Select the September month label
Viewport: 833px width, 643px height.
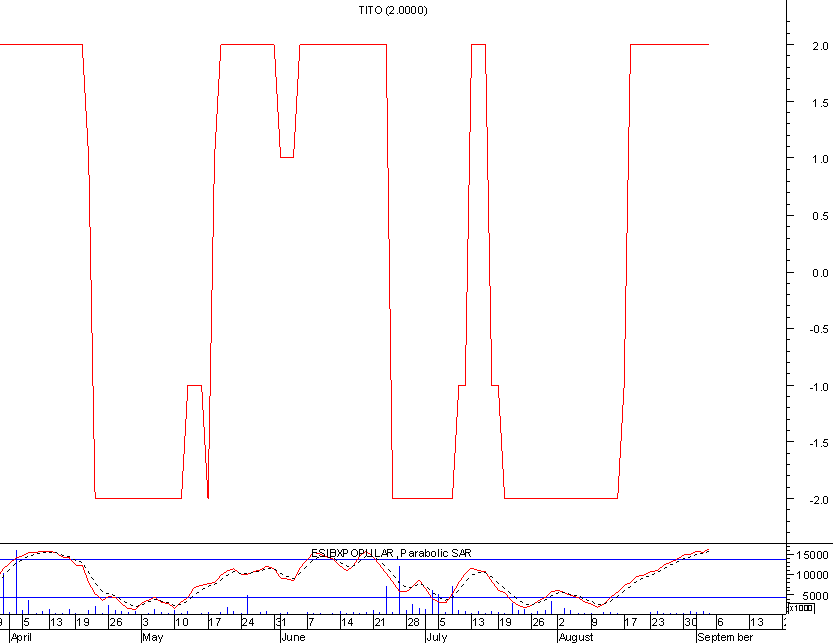tap(725, 637)
